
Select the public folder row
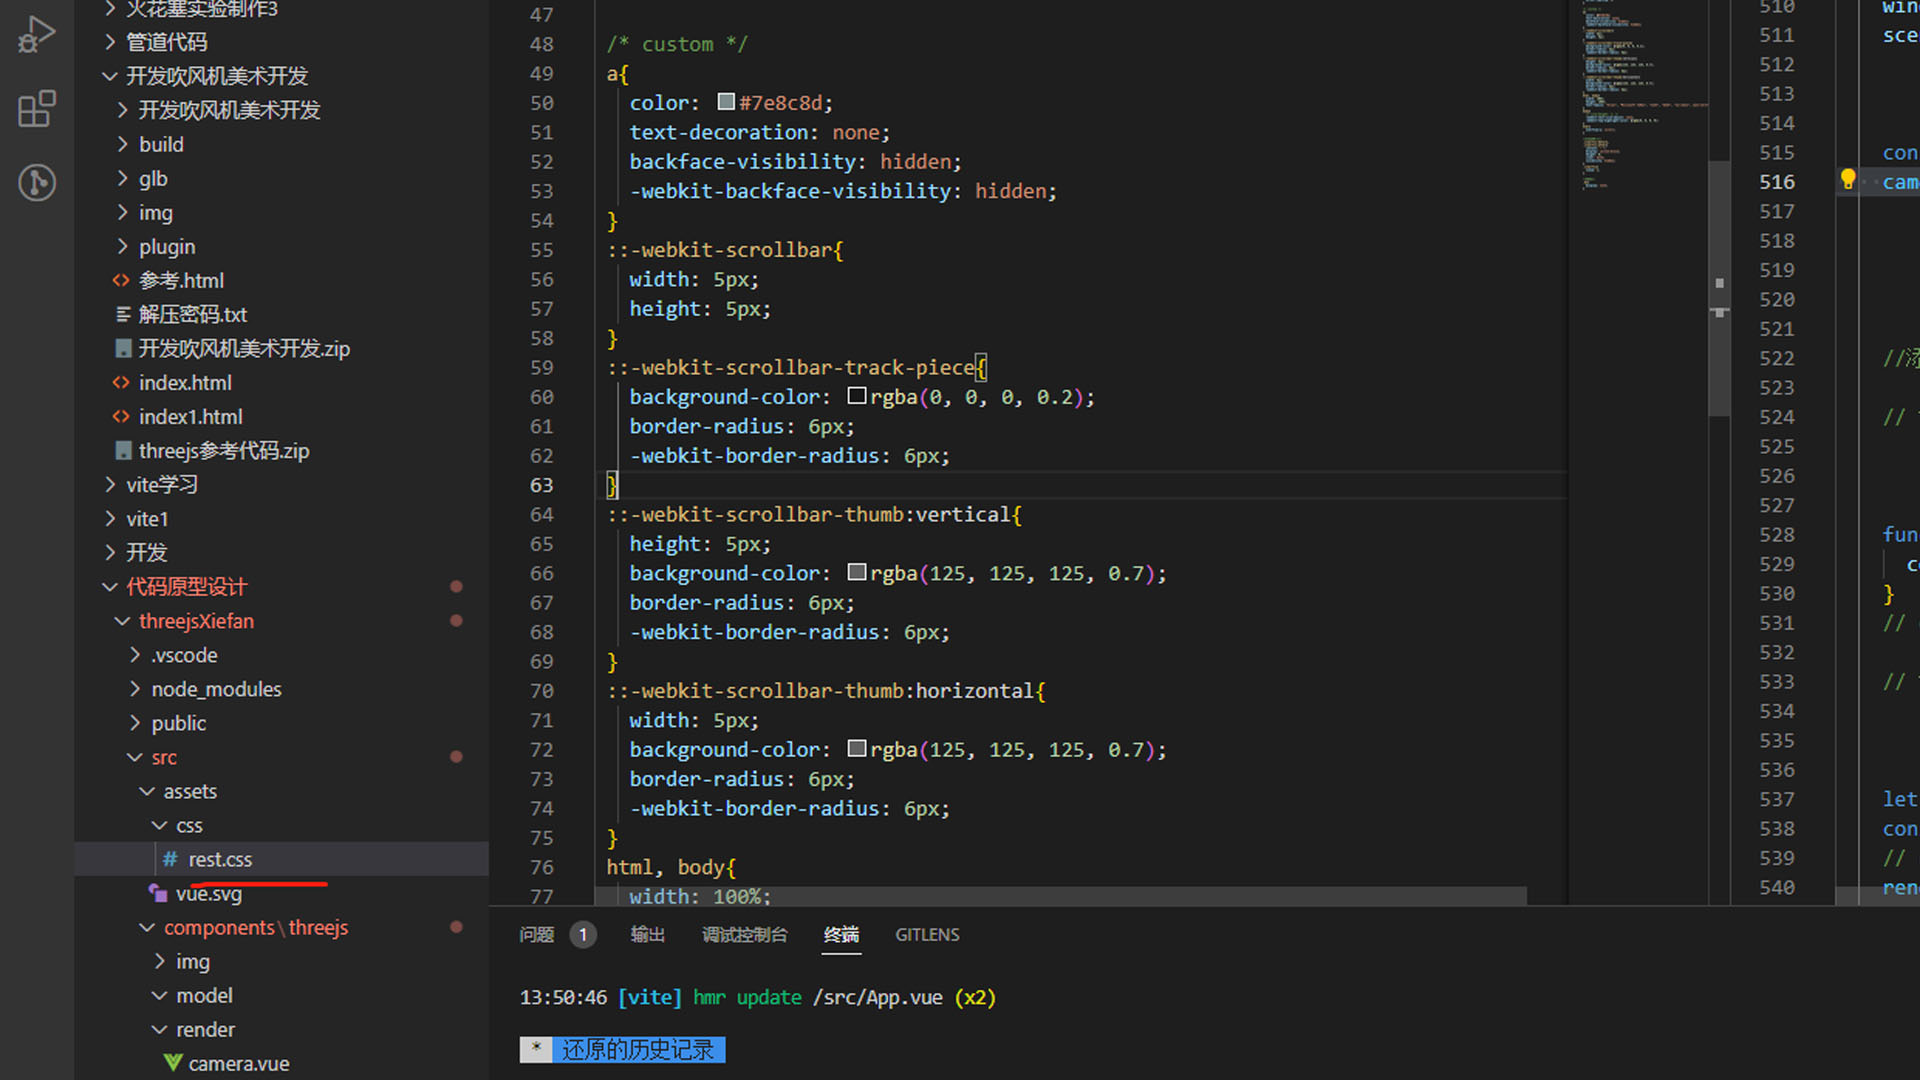[x=282, y=723]
